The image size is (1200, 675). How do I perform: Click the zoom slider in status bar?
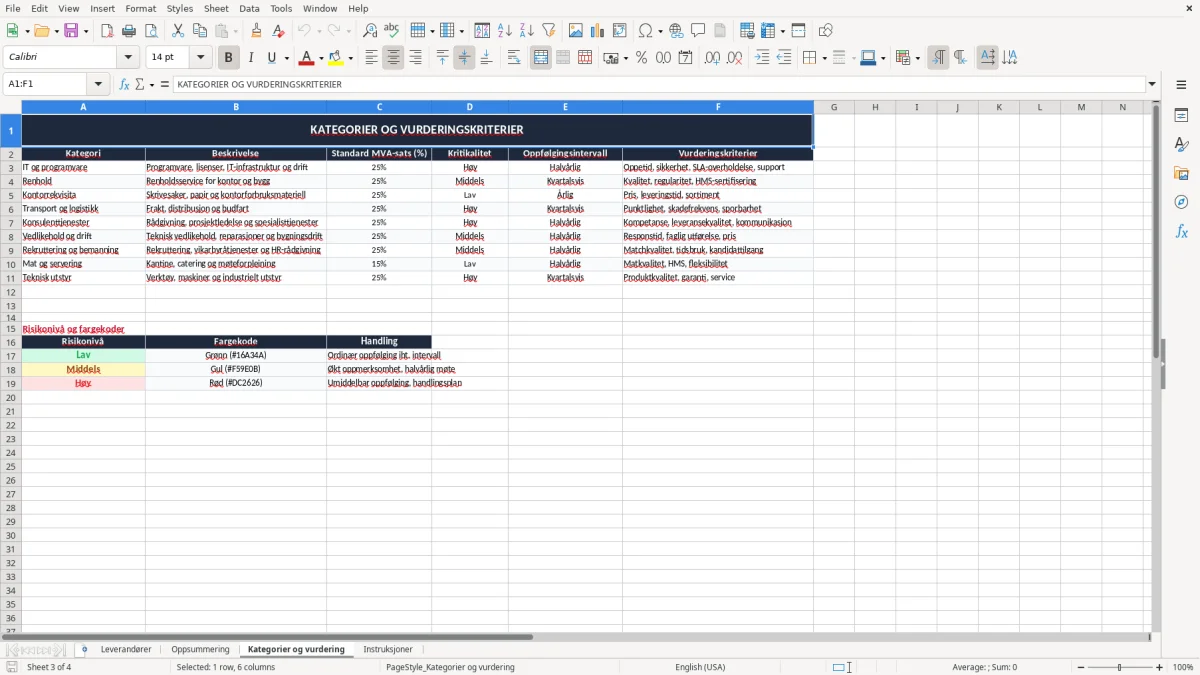1119,667
